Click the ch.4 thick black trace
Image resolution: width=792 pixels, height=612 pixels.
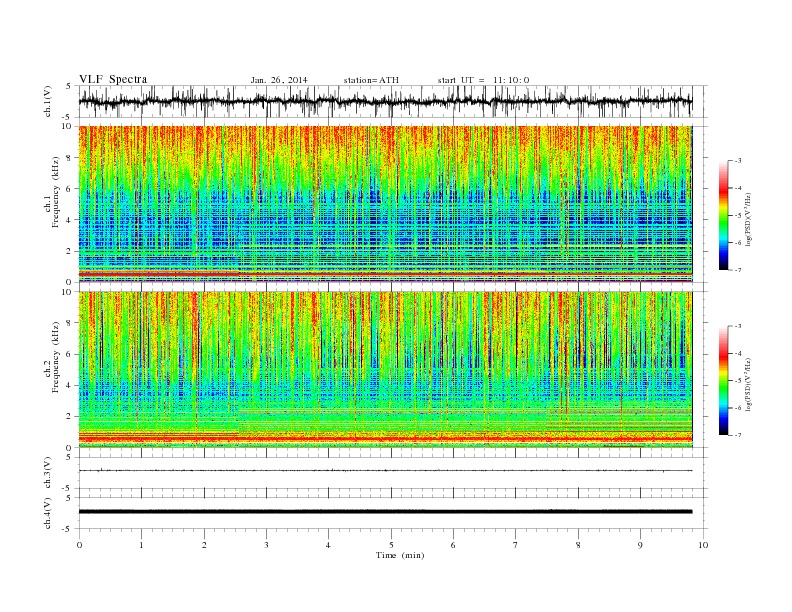pyautogui.click(x=385, y=512)
